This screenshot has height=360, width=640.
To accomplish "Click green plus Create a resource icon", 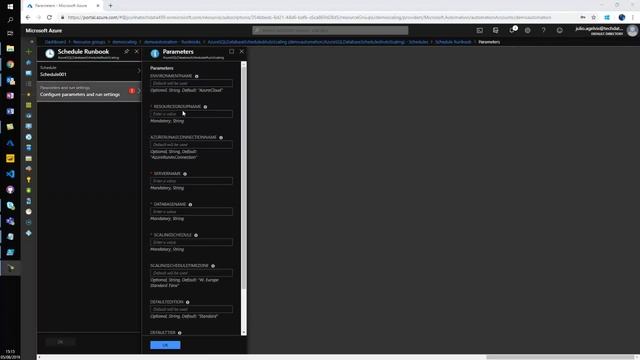I will (29, 52).
